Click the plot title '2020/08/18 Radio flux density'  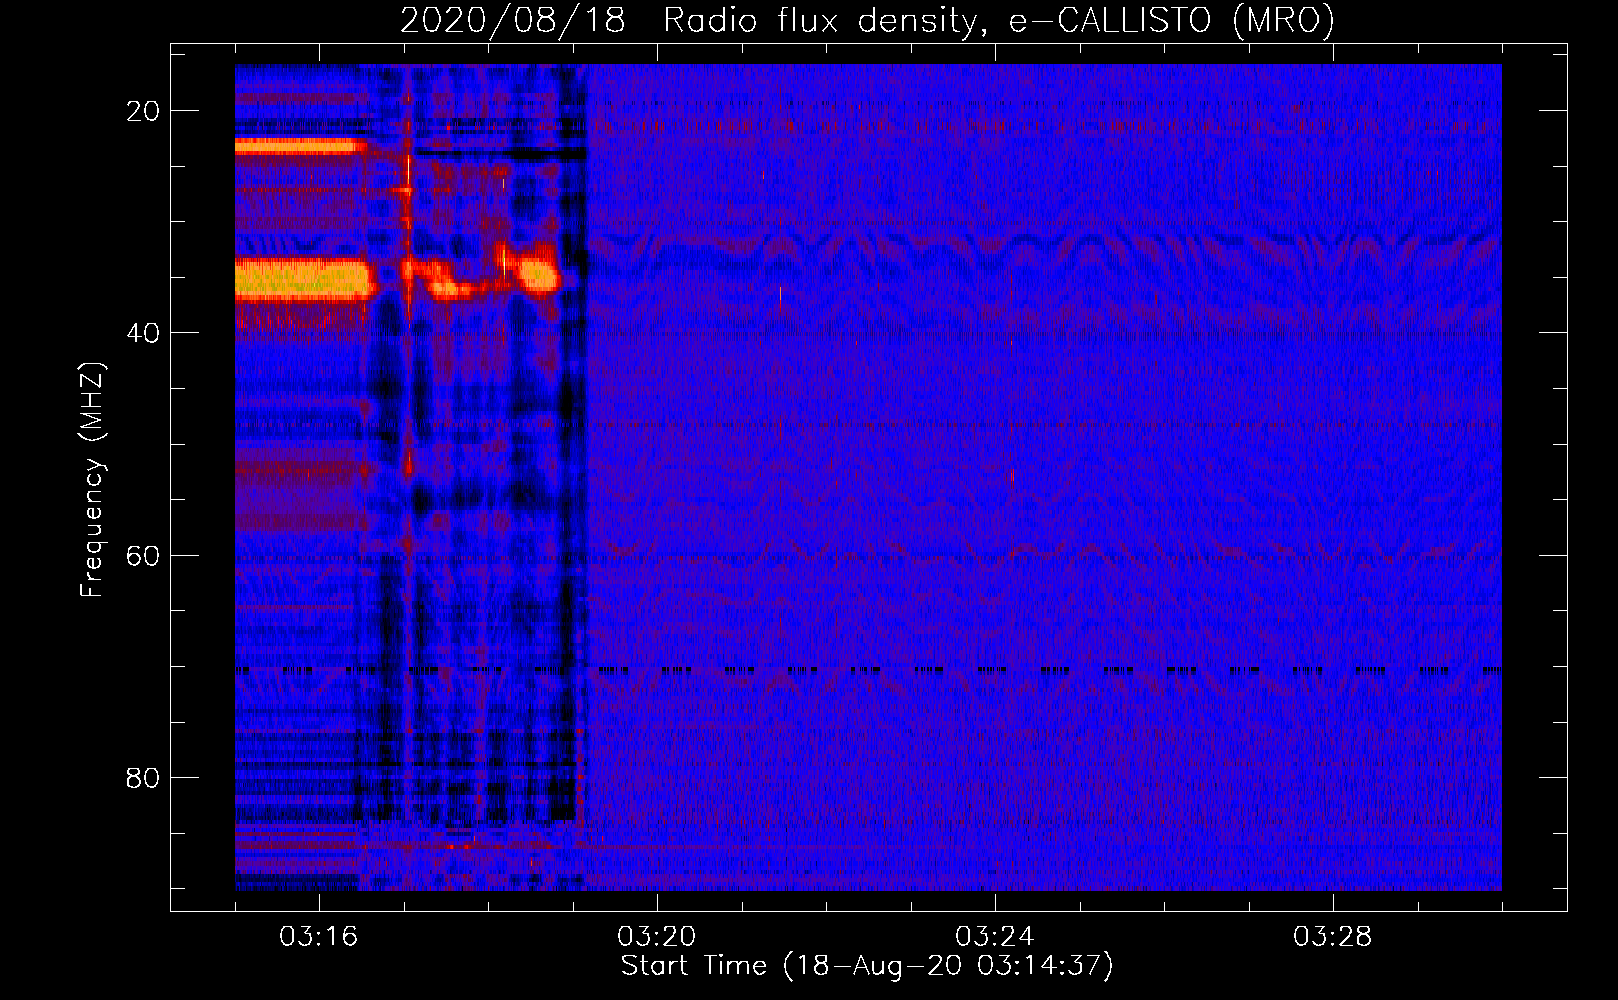coord(867,20)
